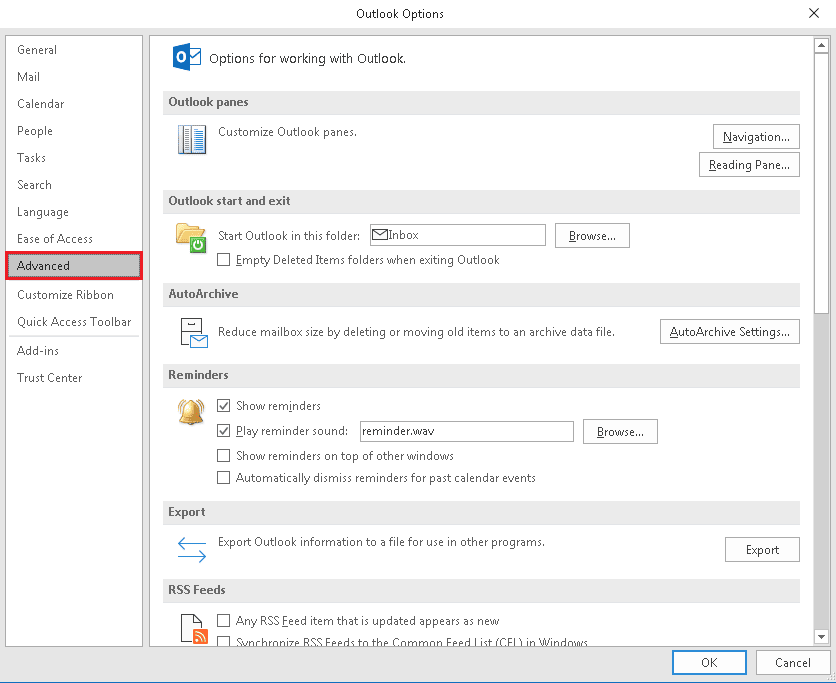Click Cancel to discard changes
The image size is (836, 683).
click(792, 663)
